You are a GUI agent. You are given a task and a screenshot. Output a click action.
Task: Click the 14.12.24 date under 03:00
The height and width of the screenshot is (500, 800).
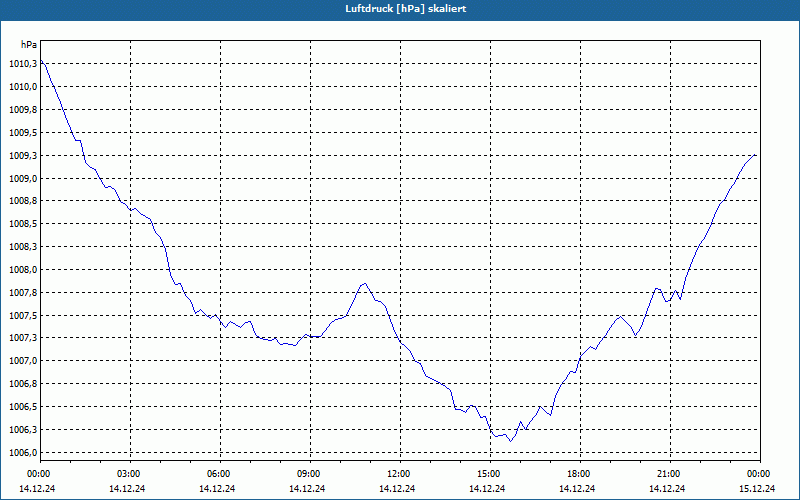pyautogui.click(x=127, y=488)
